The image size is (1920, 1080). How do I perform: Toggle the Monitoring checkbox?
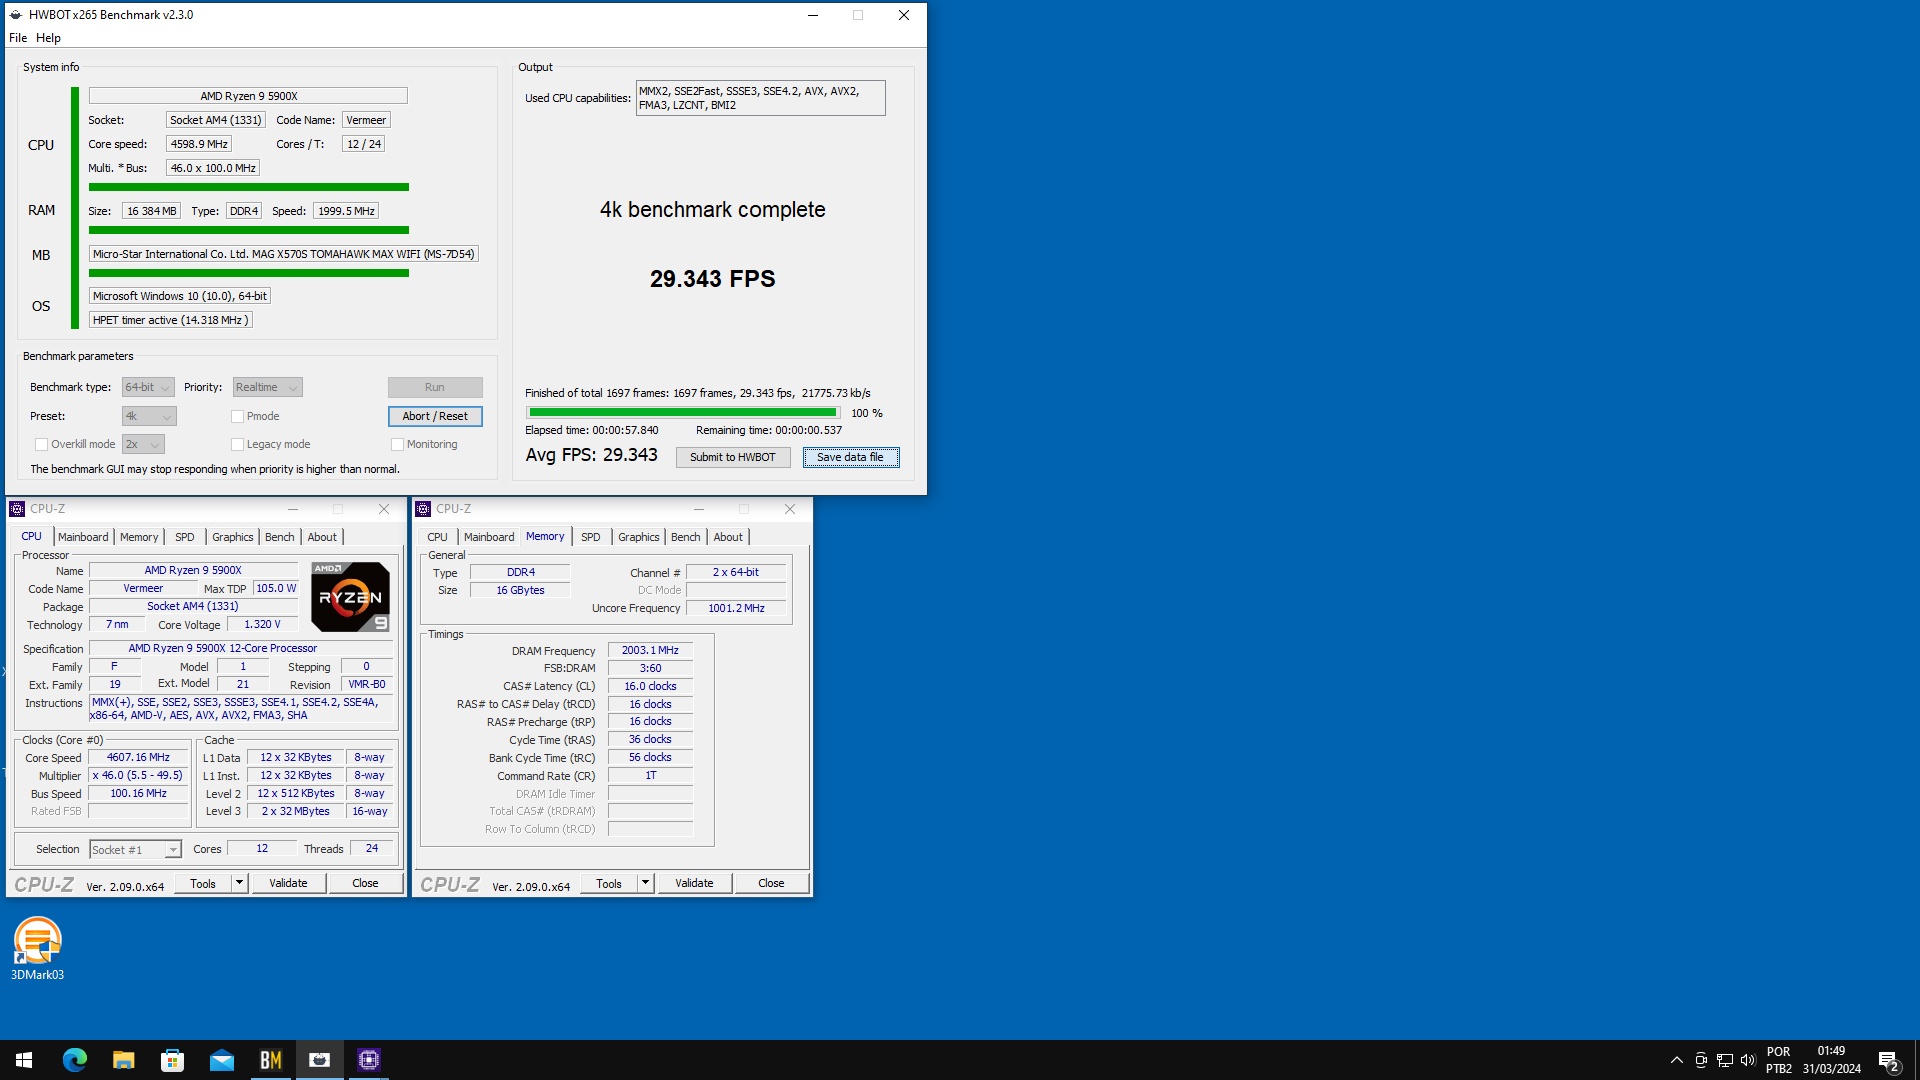pos(397,445)
